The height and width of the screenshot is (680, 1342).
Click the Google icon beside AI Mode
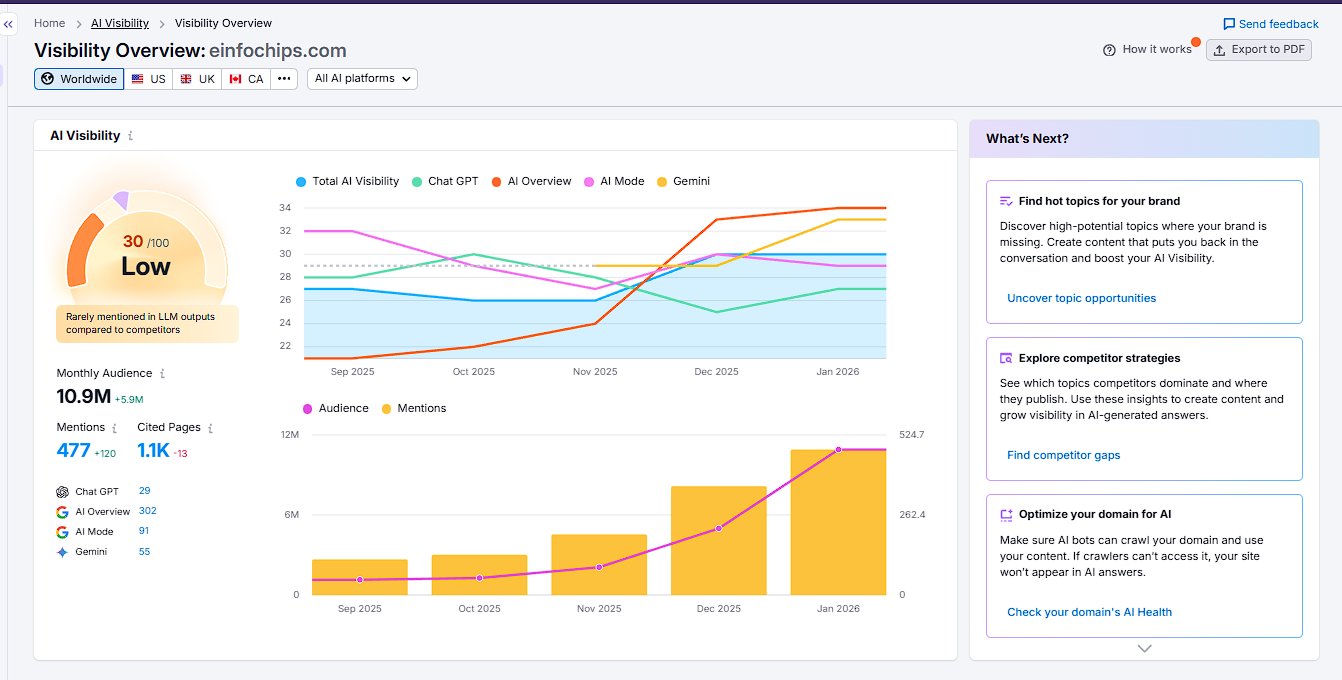(61, 531)
